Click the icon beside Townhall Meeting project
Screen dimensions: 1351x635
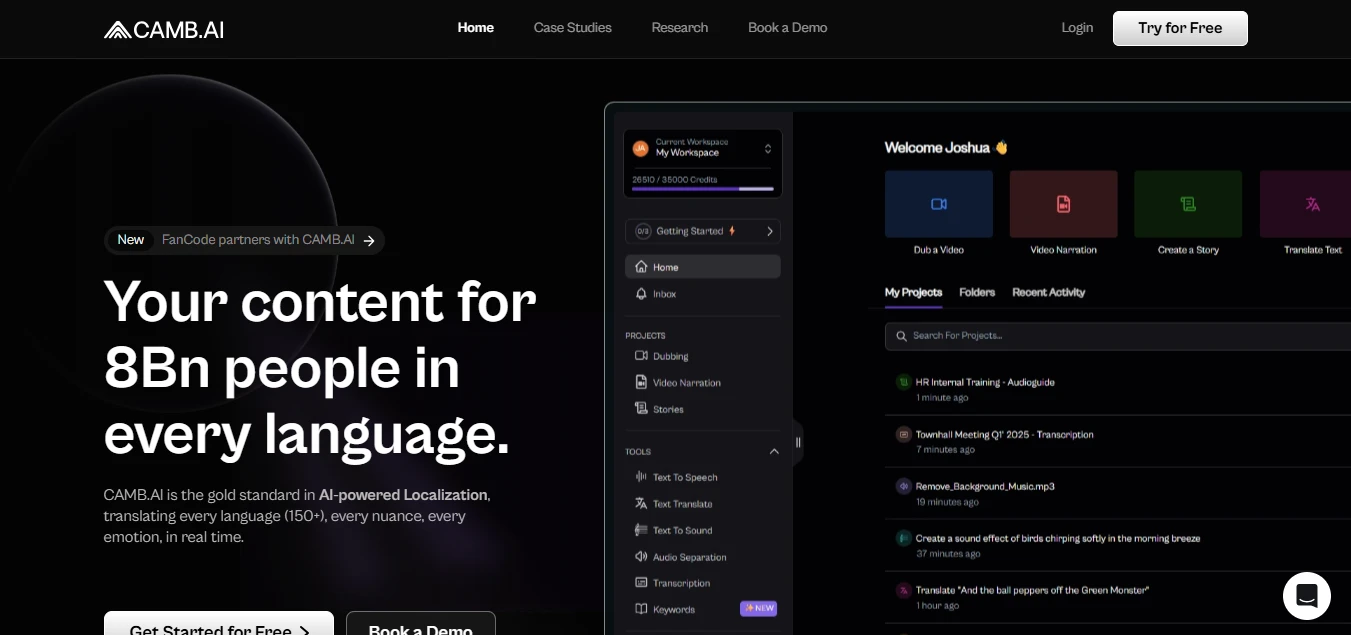(904, 434)
